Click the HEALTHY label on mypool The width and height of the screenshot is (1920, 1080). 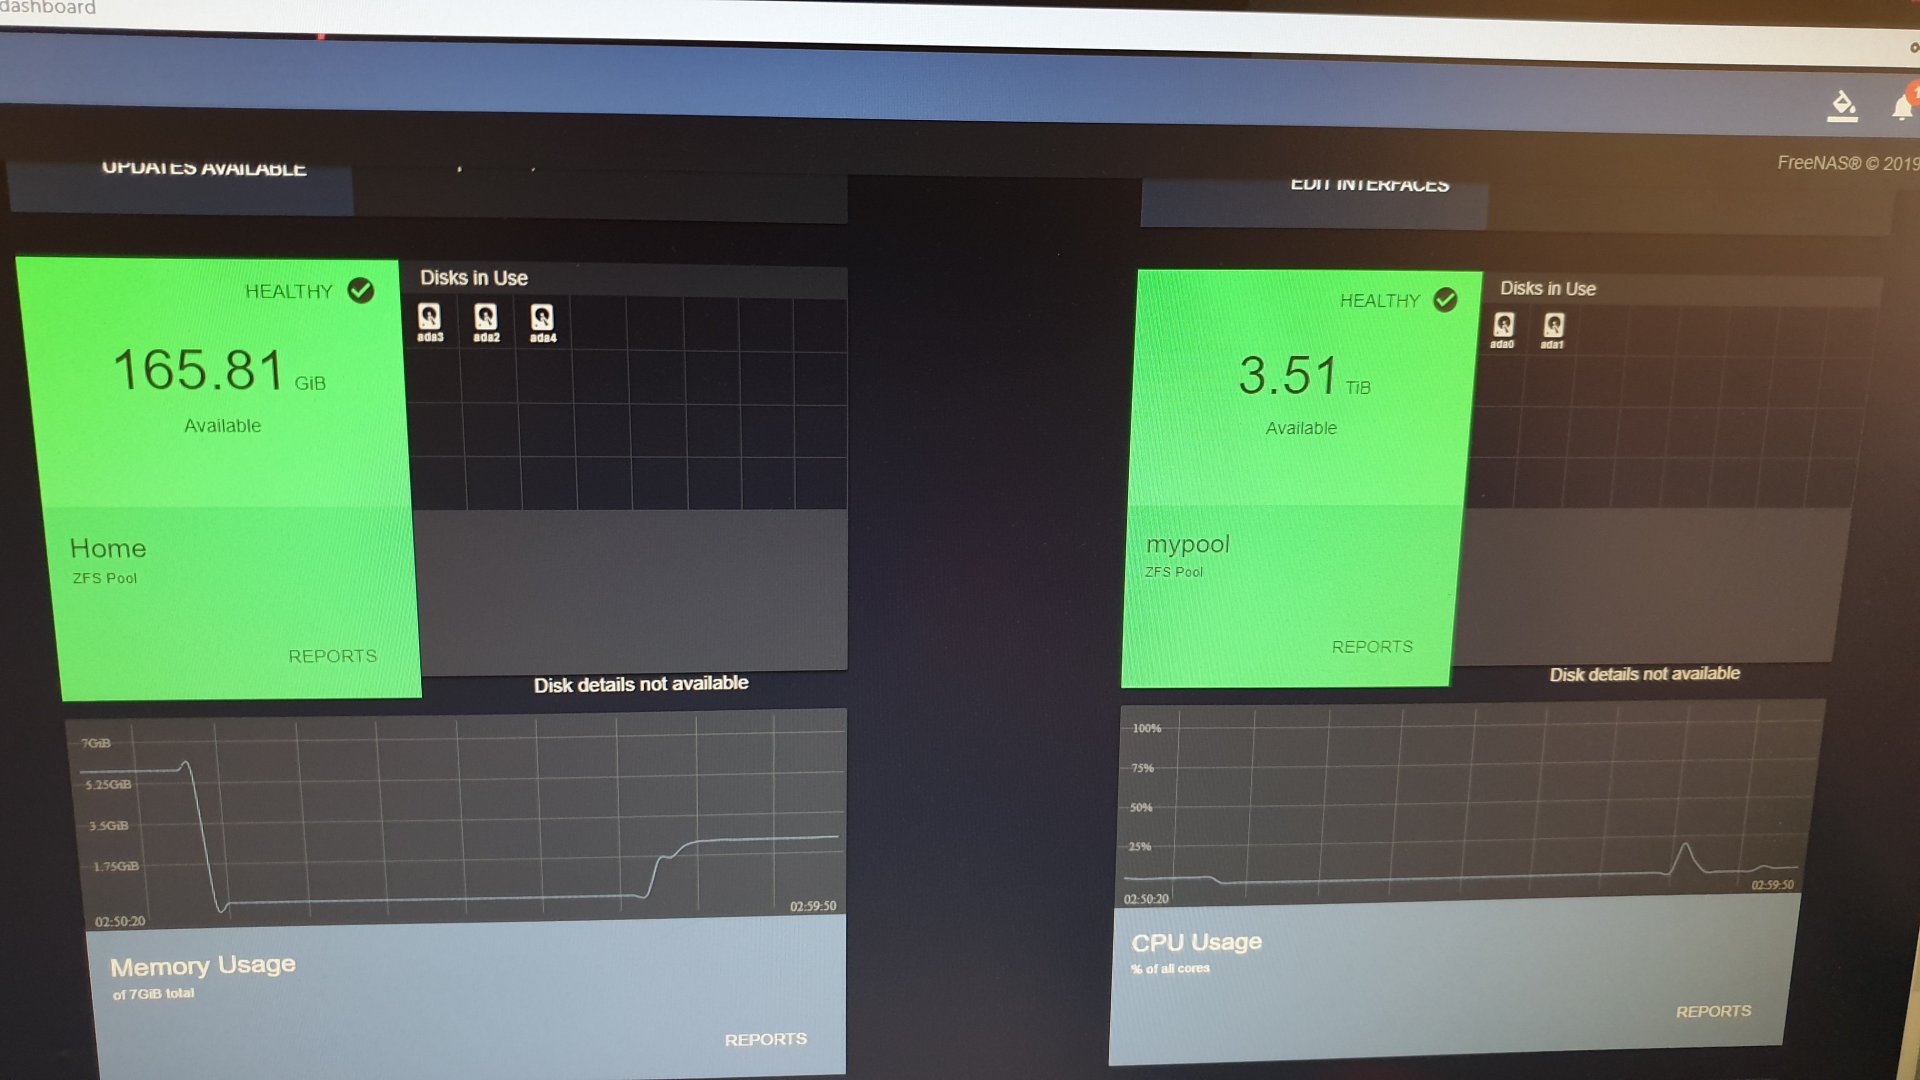1380,300
